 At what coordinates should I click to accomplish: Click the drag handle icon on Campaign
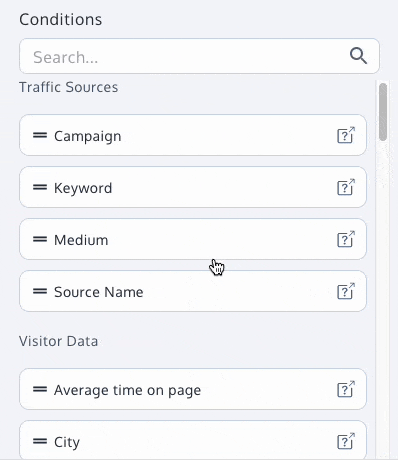tap(40, 135)
